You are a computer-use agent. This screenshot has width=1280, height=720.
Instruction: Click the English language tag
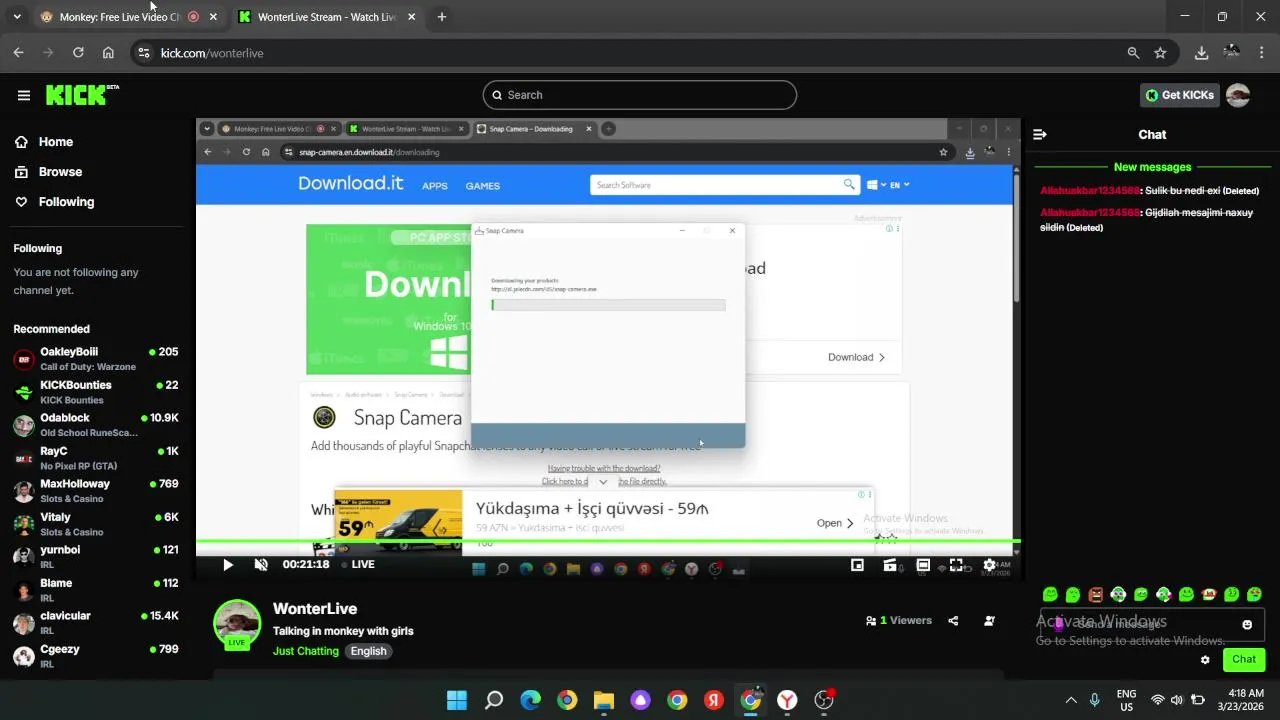point(368,651)
